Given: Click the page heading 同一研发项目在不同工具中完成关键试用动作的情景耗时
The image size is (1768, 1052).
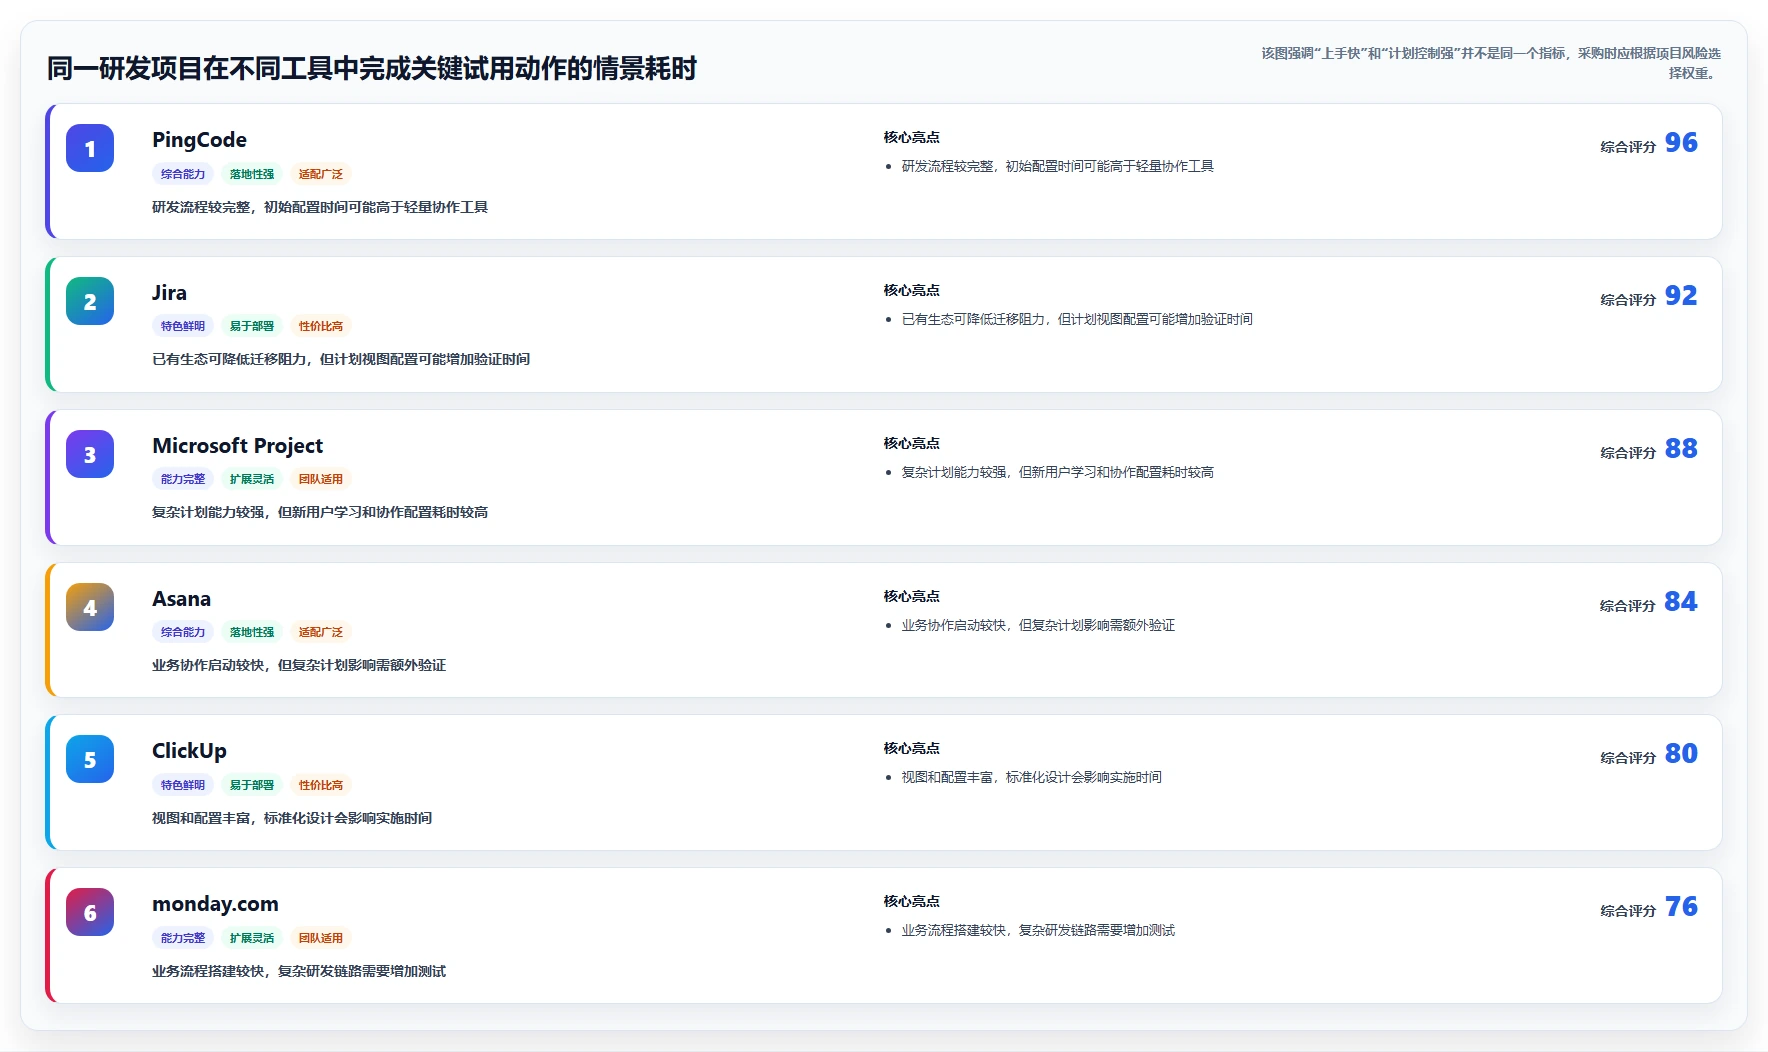Looking at the screenshot, I should point(372,69).
